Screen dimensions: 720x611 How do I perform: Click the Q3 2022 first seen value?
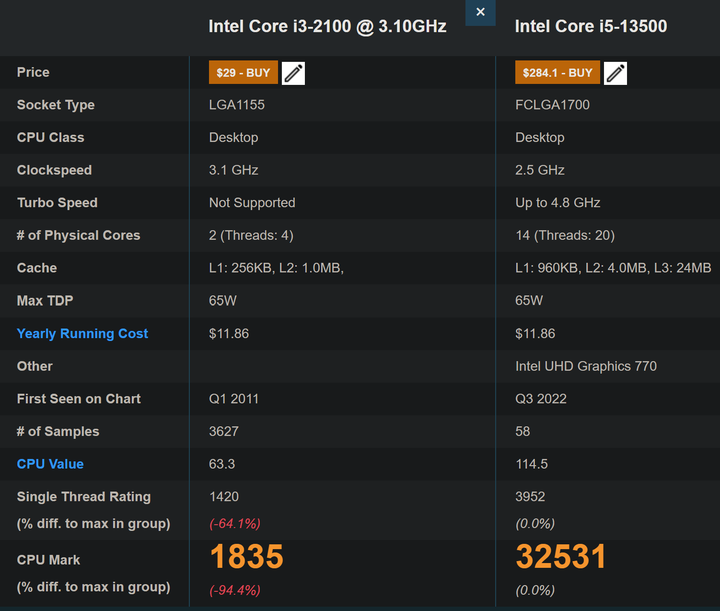541,399
